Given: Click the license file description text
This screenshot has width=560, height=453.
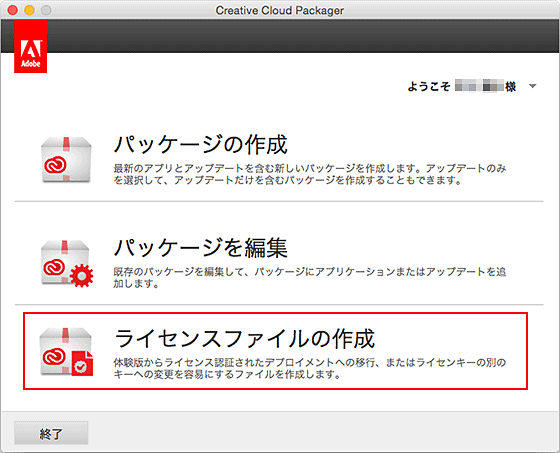Looking at the screenshot, I should pyautogui.click(x=310, y=368).
